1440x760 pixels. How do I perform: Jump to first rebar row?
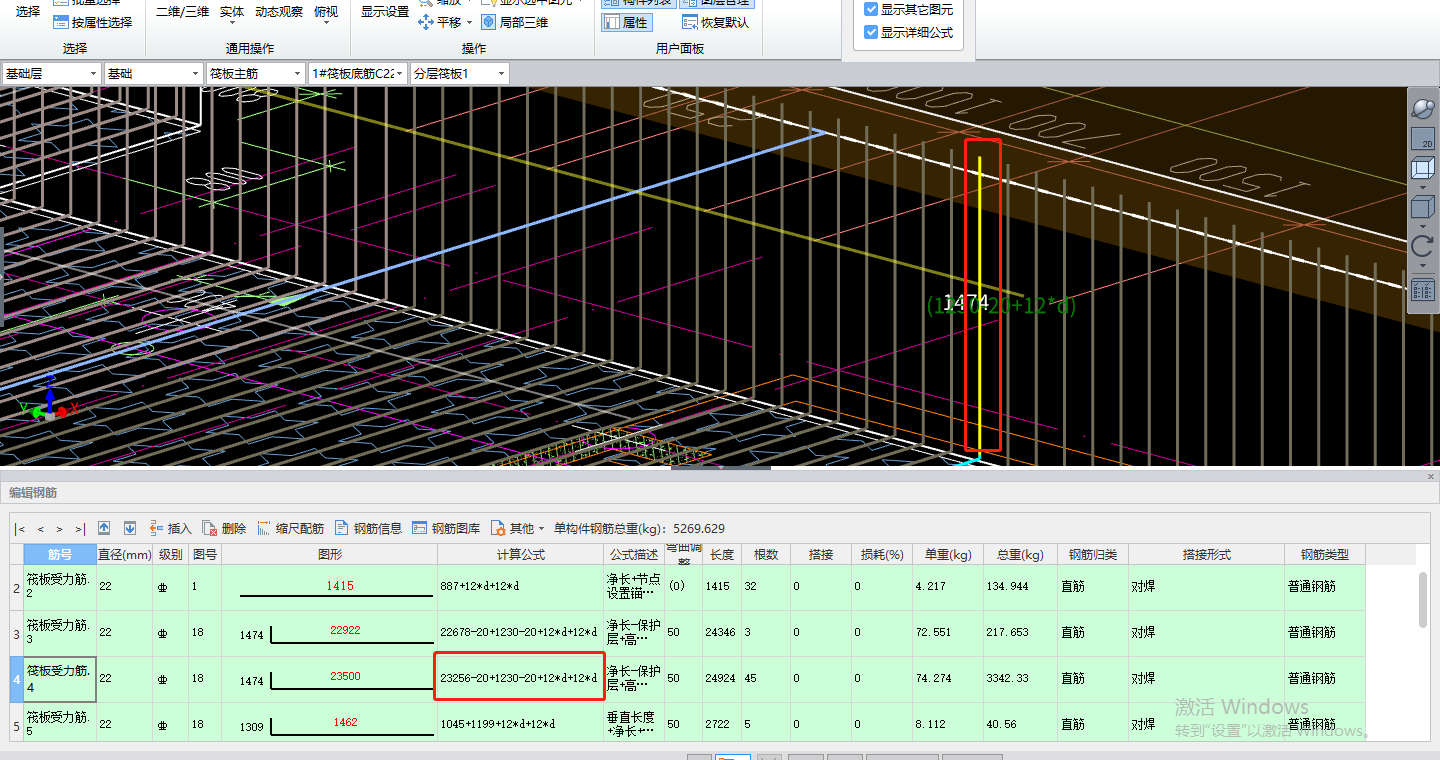point(20,529)
